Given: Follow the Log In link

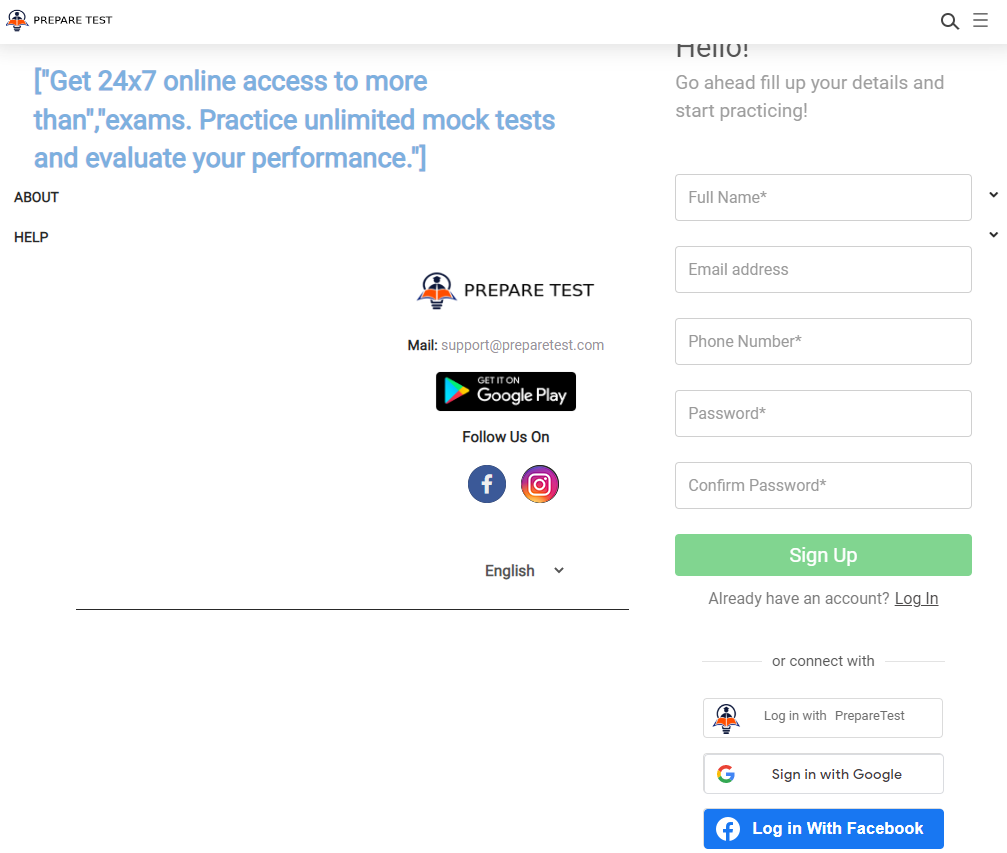Looking at the screenshot, I should coord(916,598).
